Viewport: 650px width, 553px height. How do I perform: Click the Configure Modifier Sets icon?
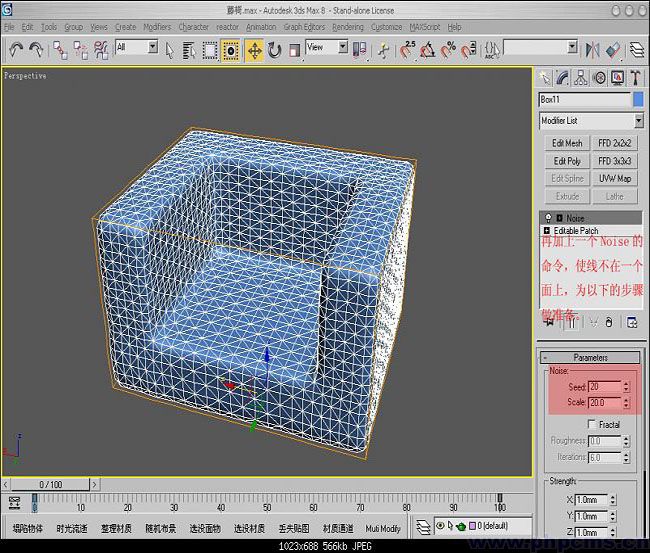tap(632, 323)
